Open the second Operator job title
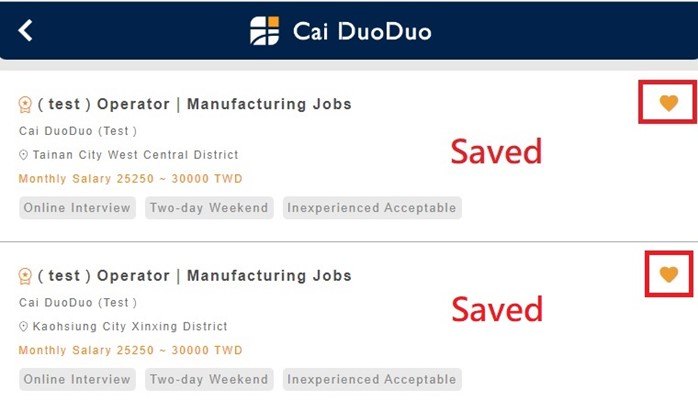Screen dimensions: 698x412 click(195, 275)
